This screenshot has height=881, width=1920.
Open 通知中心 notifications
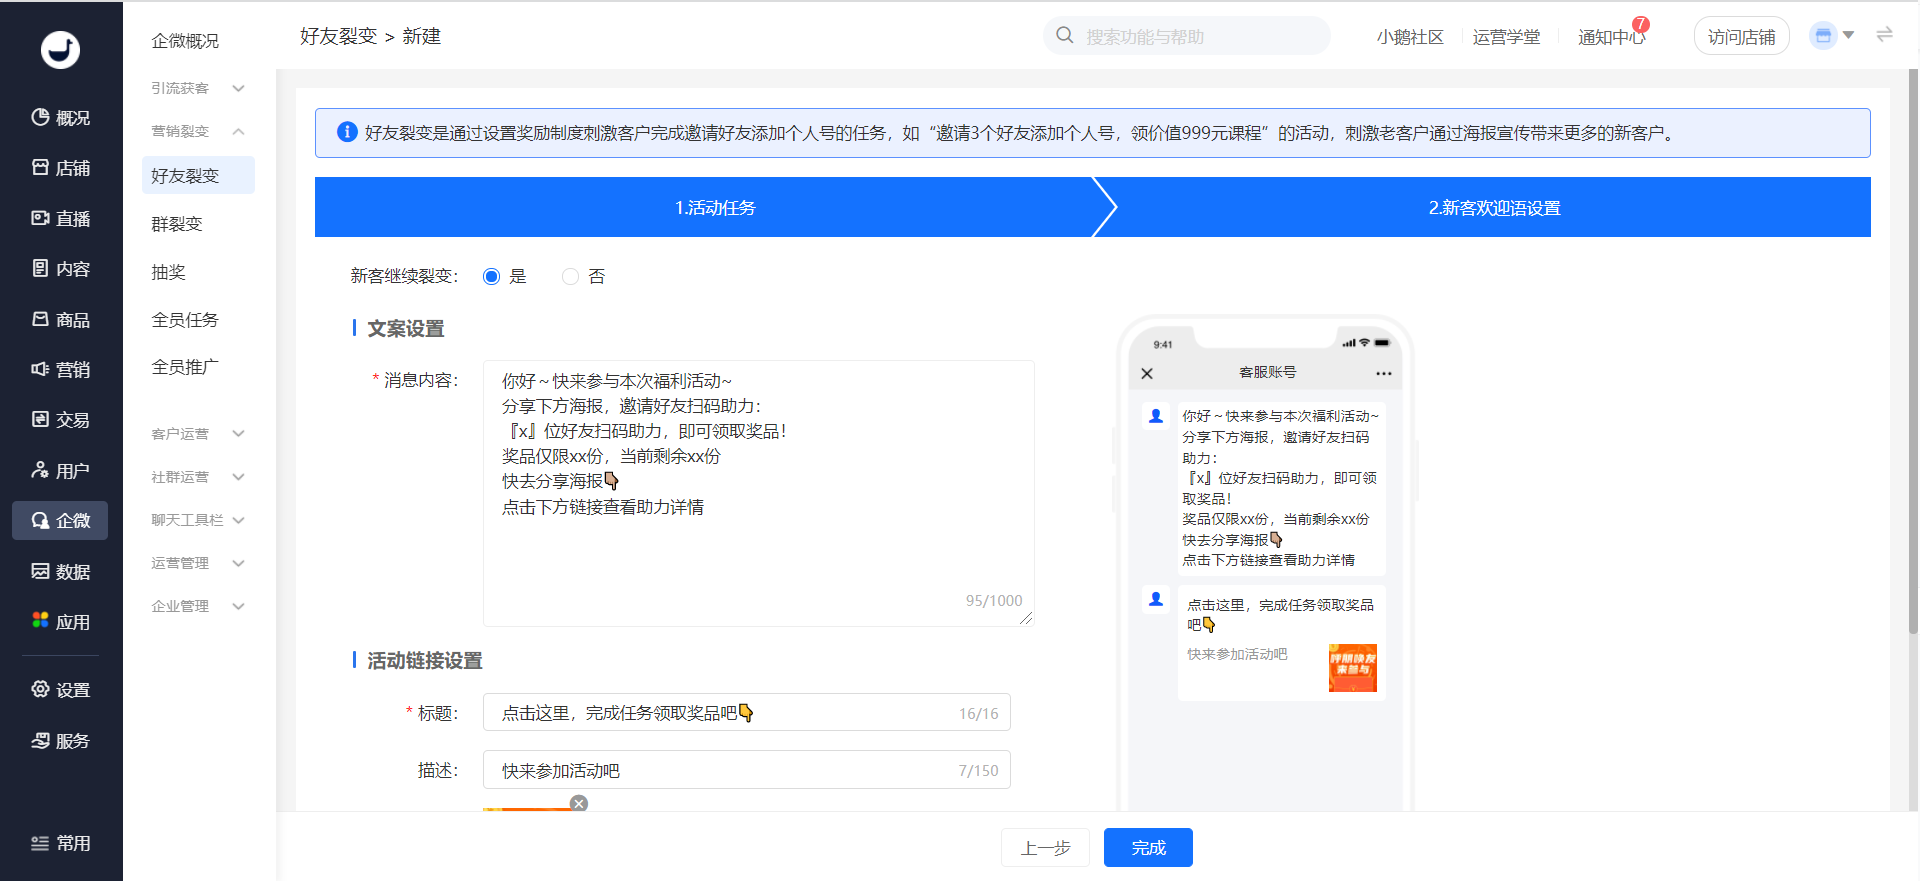click(1611, 37)
